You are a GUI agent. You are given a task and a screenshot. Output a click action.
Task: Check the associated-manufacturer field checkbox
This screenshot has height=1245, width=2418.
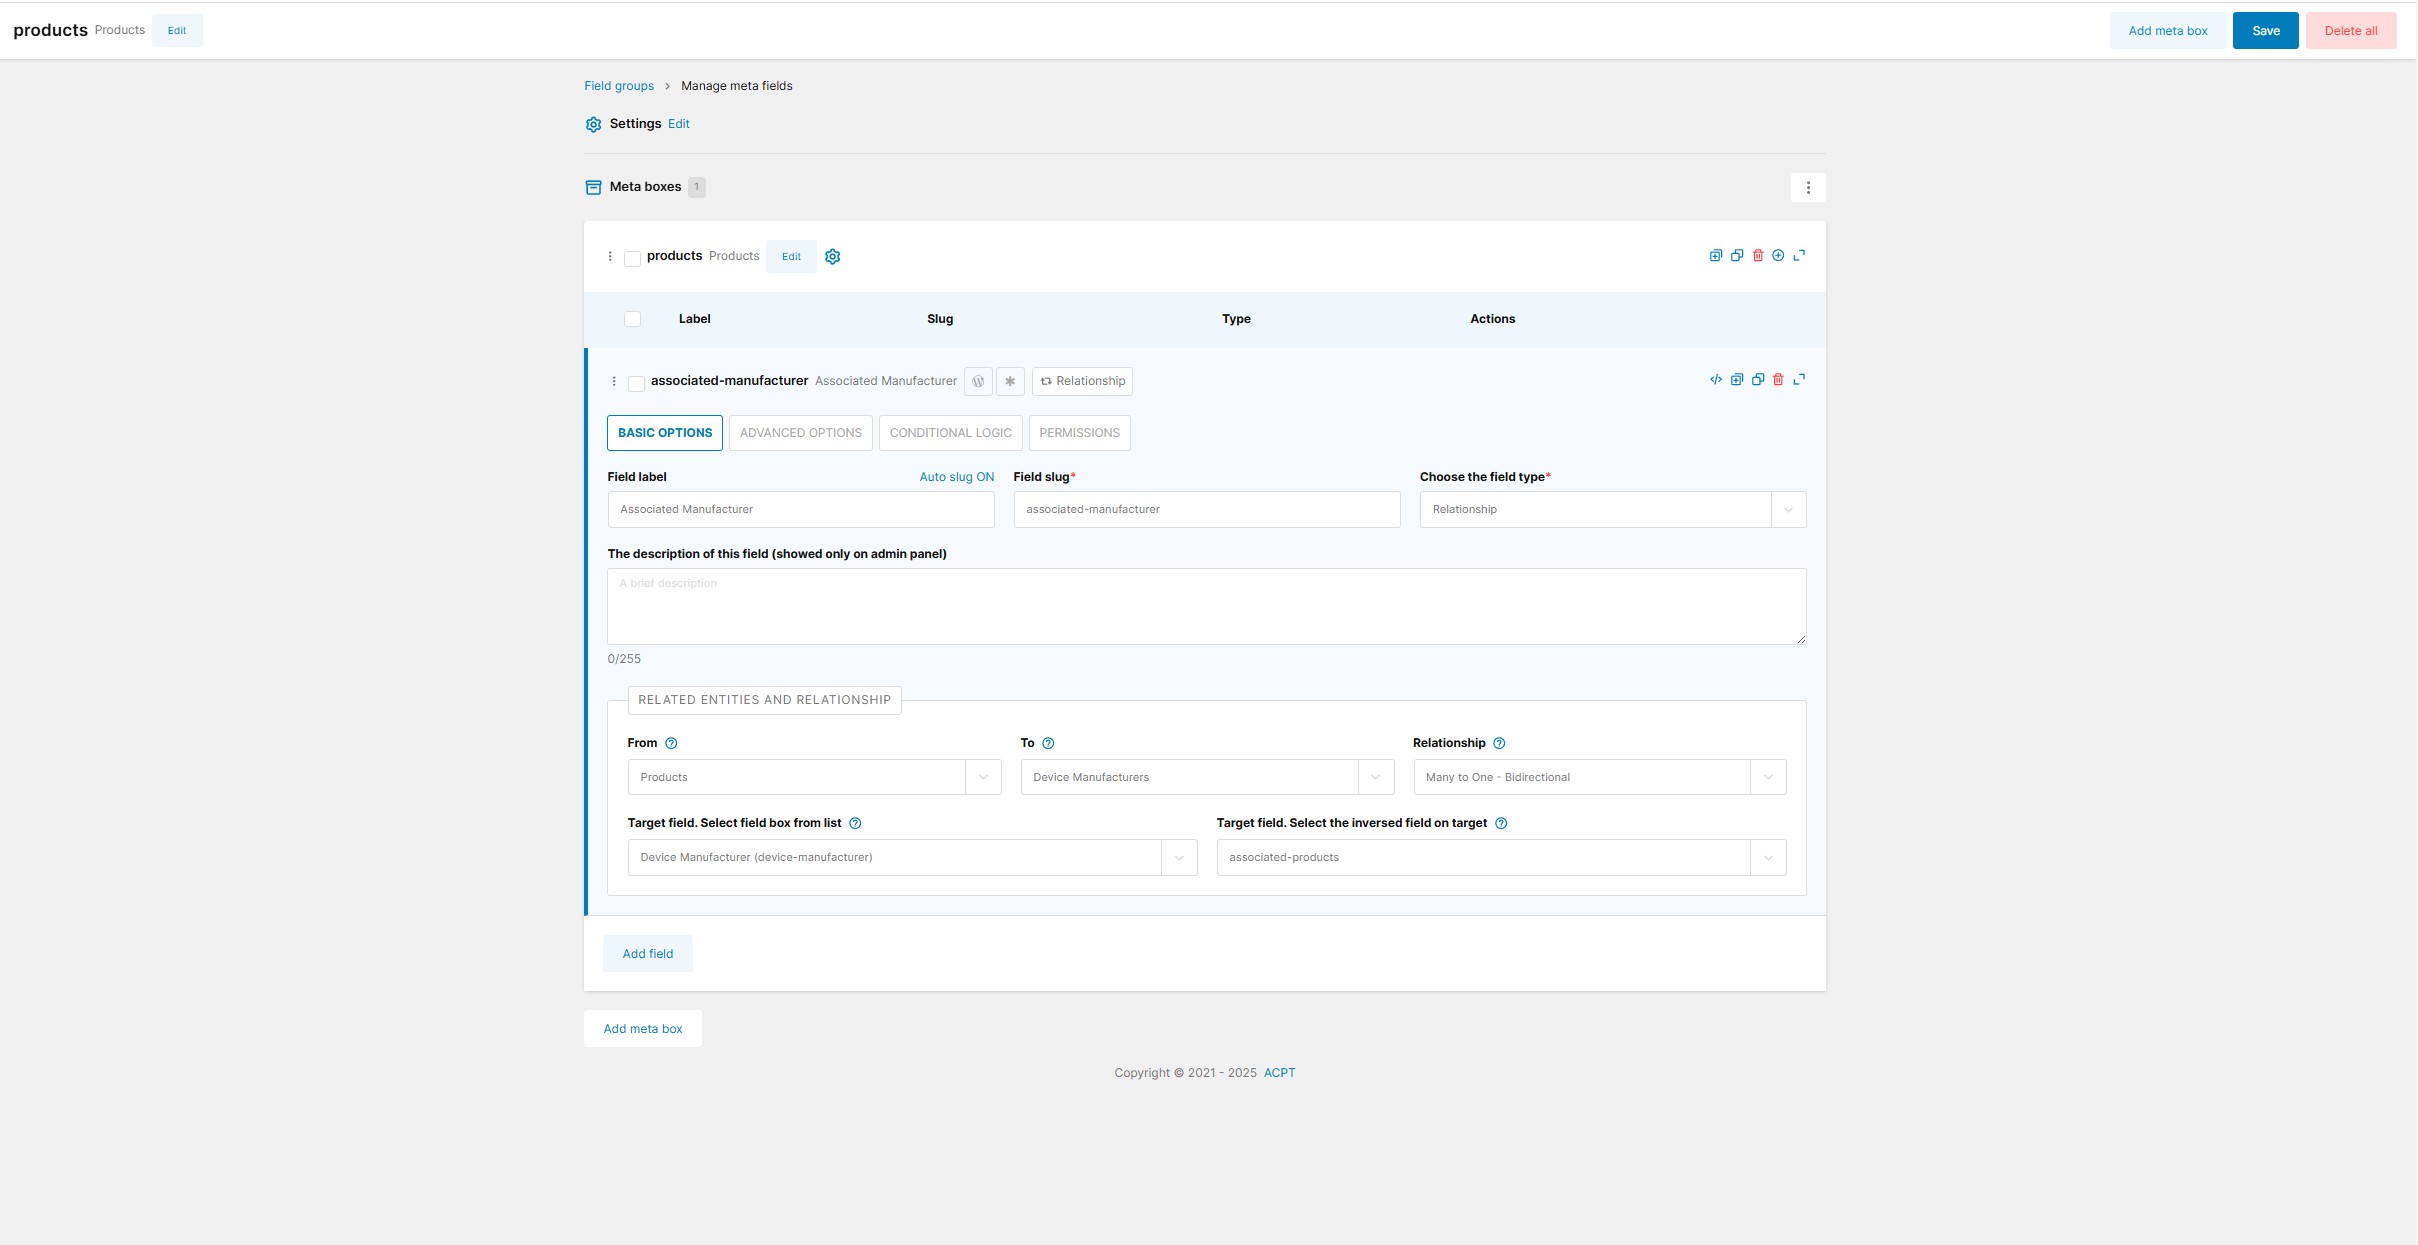[x=636, y=383]
